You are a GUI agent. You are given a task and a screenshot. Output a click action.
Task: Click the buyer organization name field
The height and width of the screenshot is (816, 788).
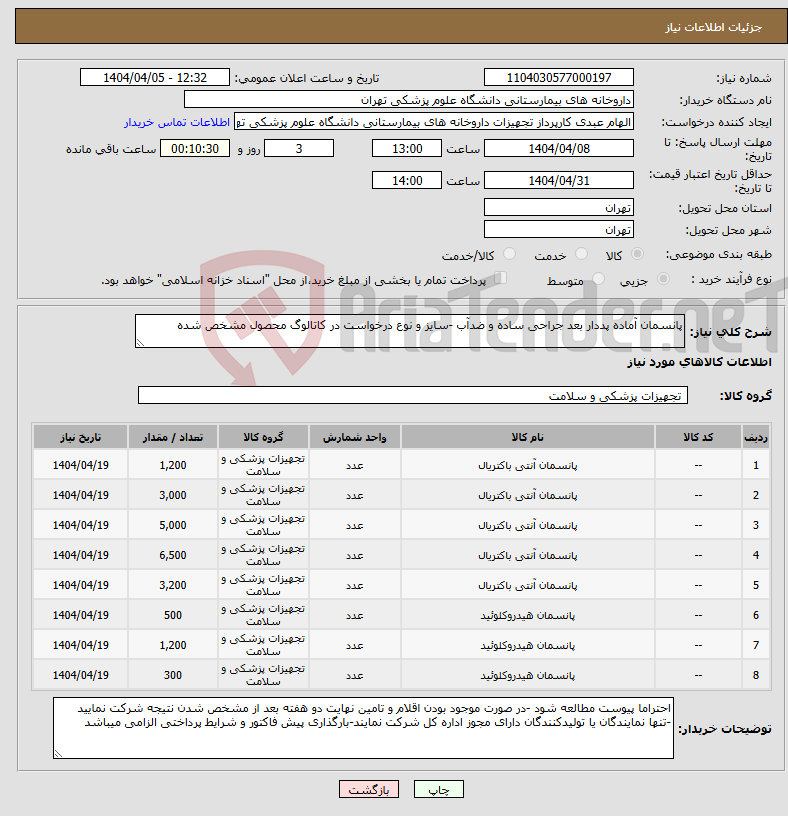[409, 100]
